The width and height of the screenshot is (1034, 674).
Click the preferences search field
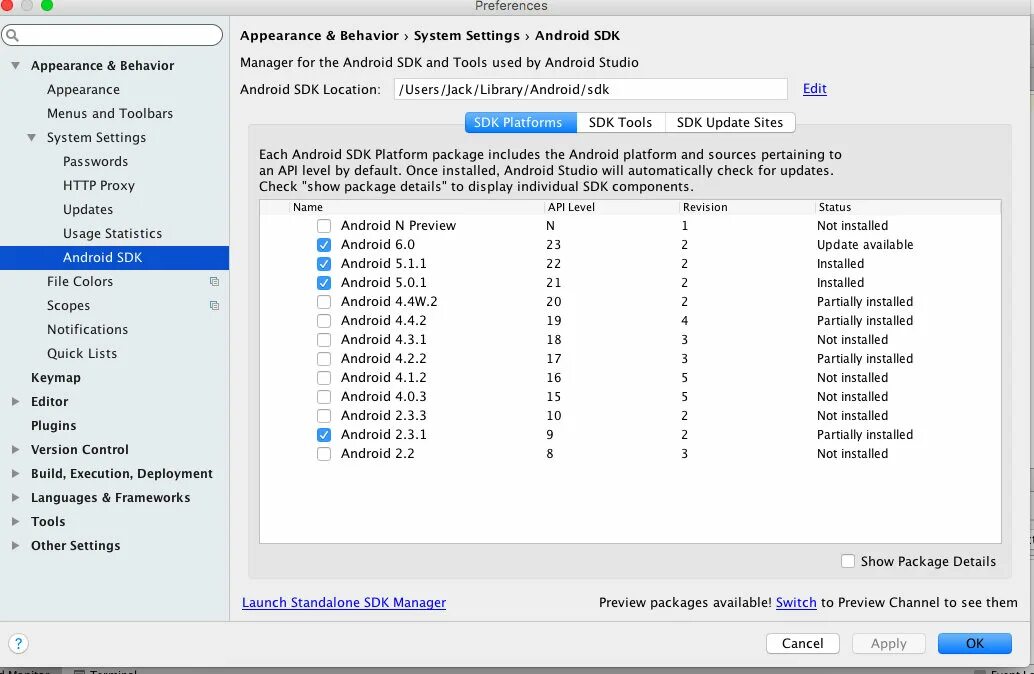112,35
